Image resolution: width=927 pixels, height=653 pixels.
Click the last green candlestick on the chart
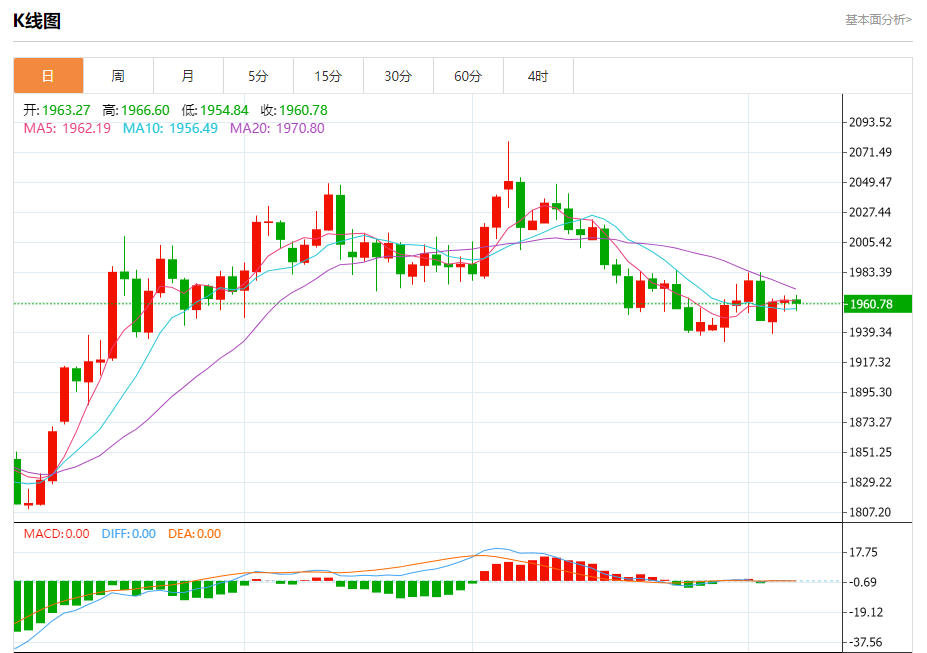pos(796,302)
